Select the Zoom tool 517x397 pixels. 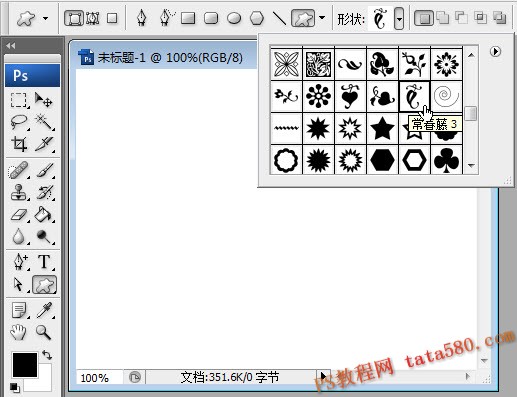click(x=44, y=332)
